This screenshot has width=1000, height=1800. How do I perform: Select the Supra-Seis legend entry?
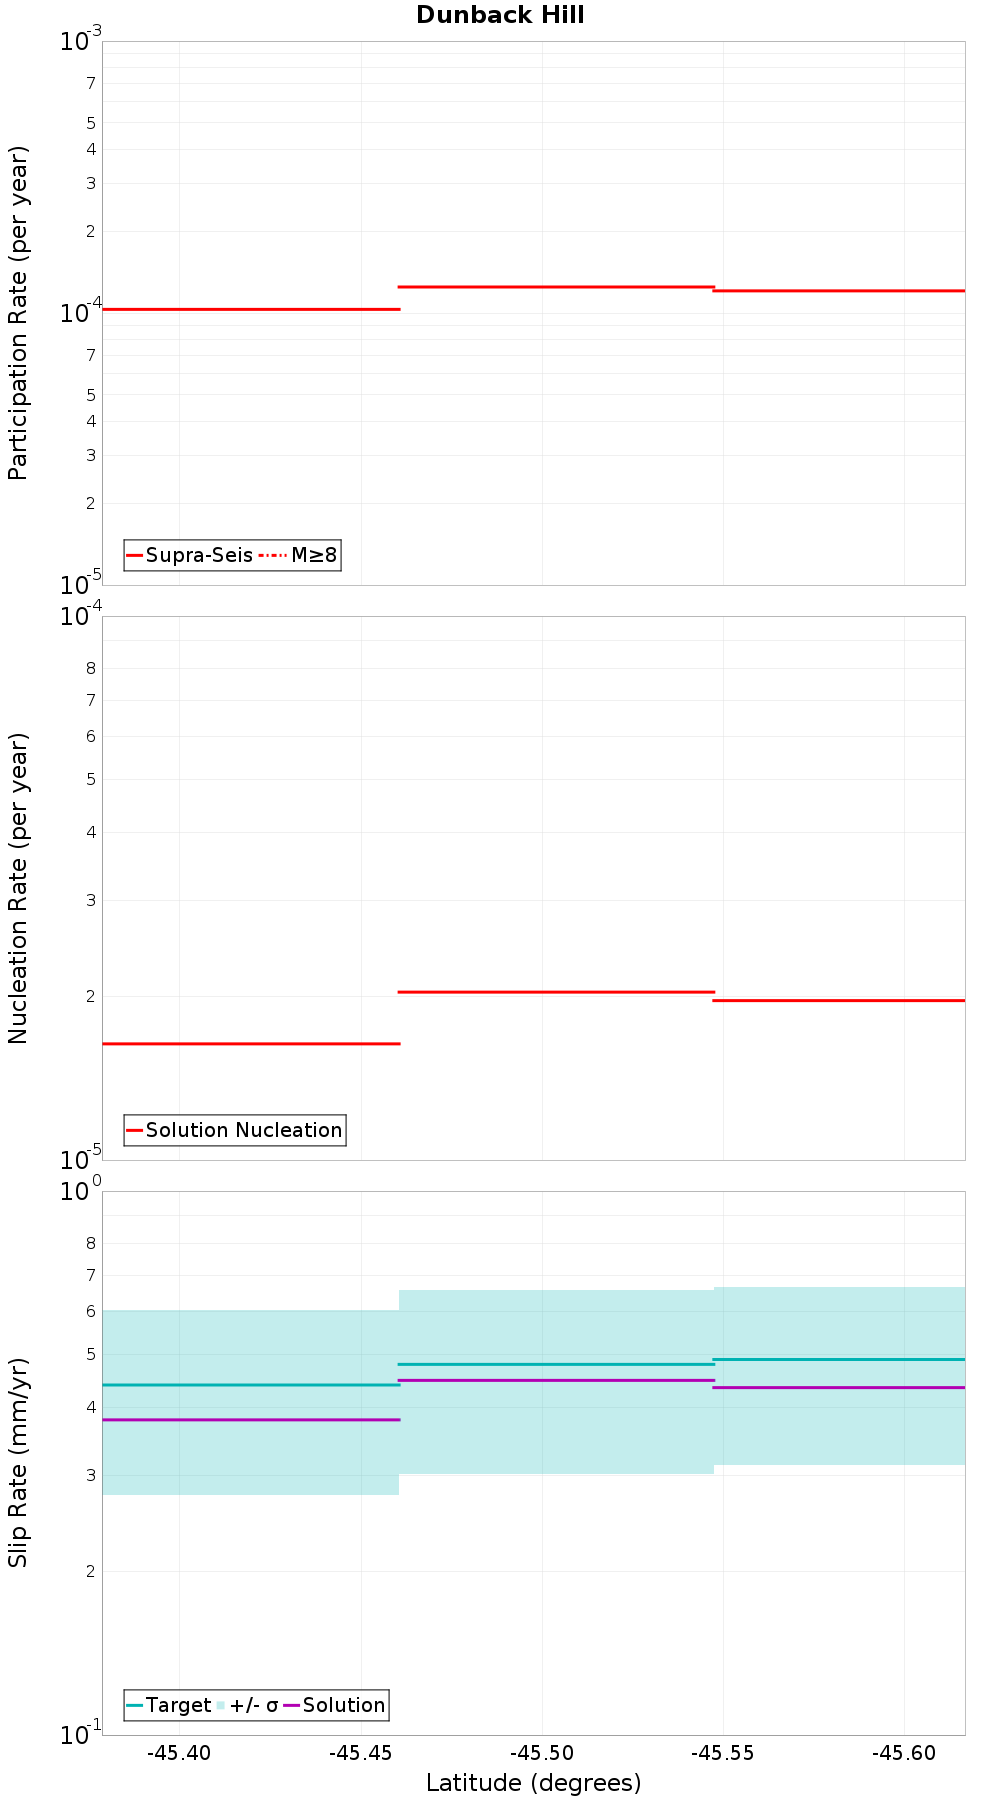pos(190,555)
